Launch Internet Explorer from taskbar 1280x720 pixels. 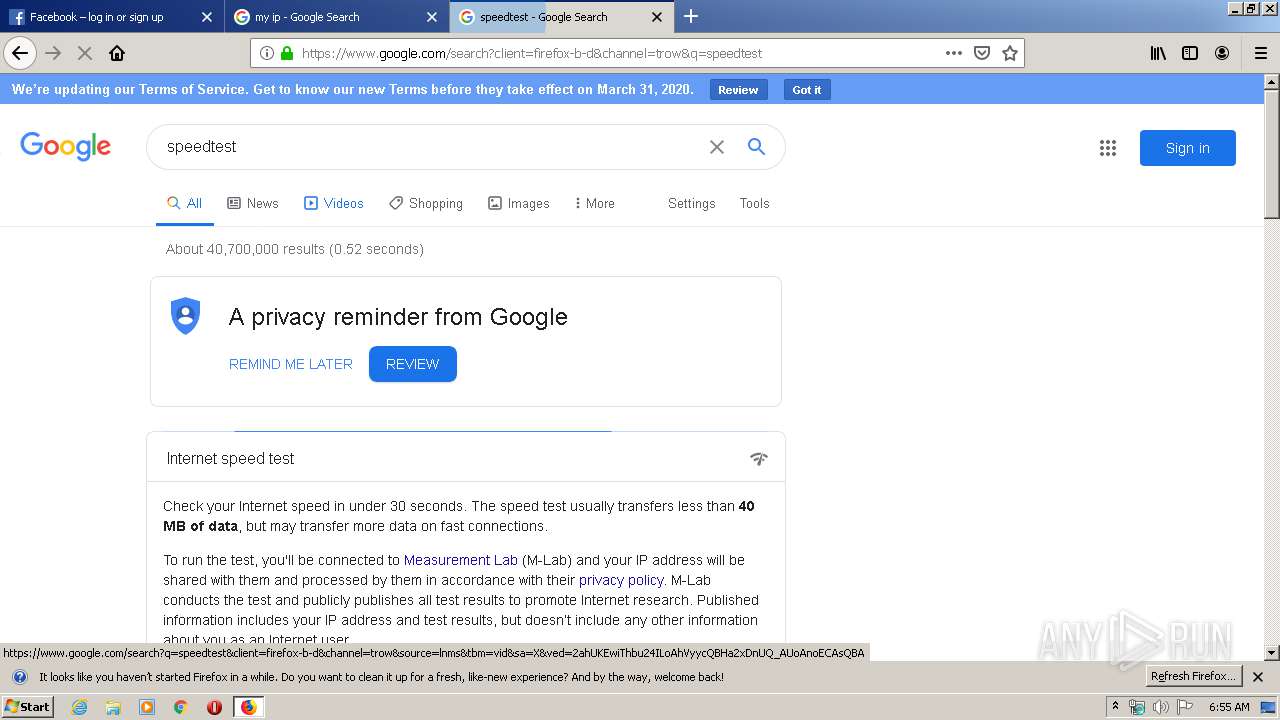(80, 707)
